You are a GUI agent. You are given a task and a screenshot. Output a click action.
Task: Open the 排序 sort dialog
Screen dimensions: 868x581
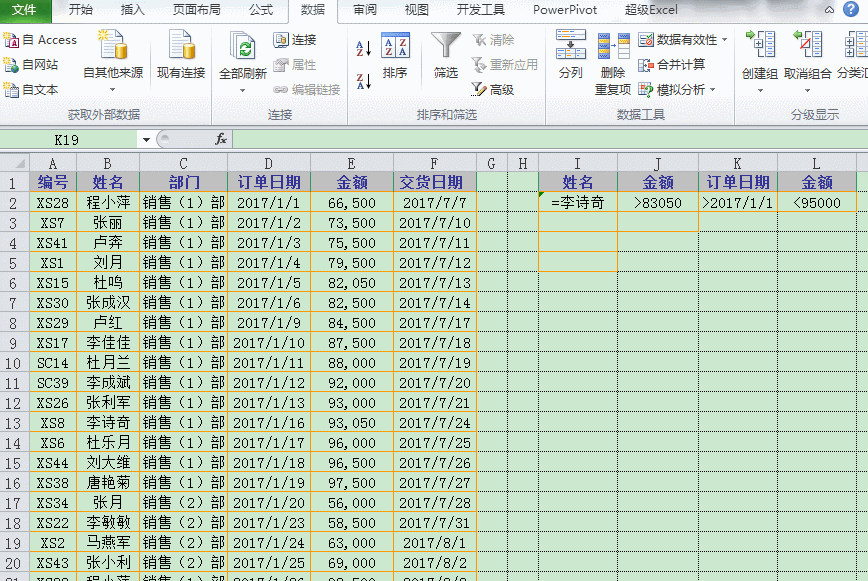tap(395, 55)
